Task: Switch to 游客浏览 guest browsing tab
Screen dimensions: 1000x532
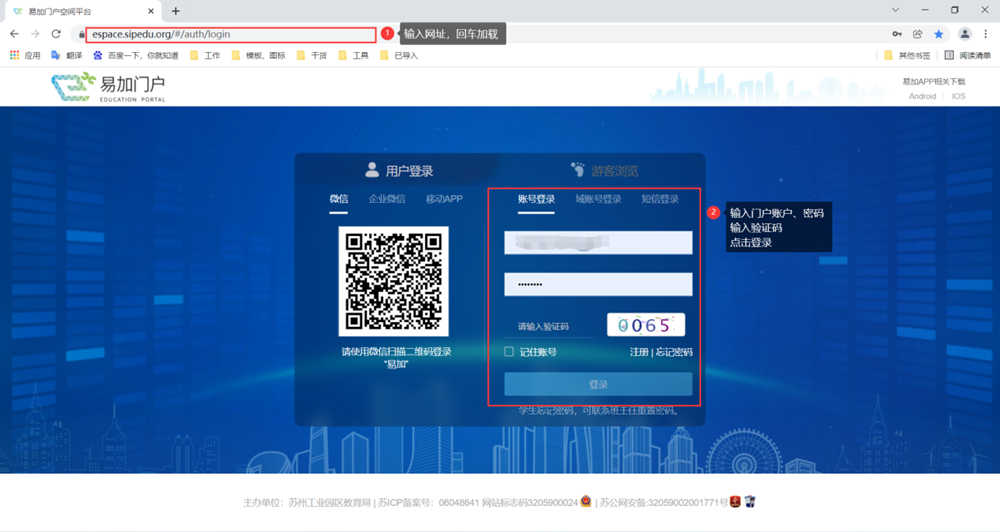Action: pyautogui.click(x=605, y=171)
